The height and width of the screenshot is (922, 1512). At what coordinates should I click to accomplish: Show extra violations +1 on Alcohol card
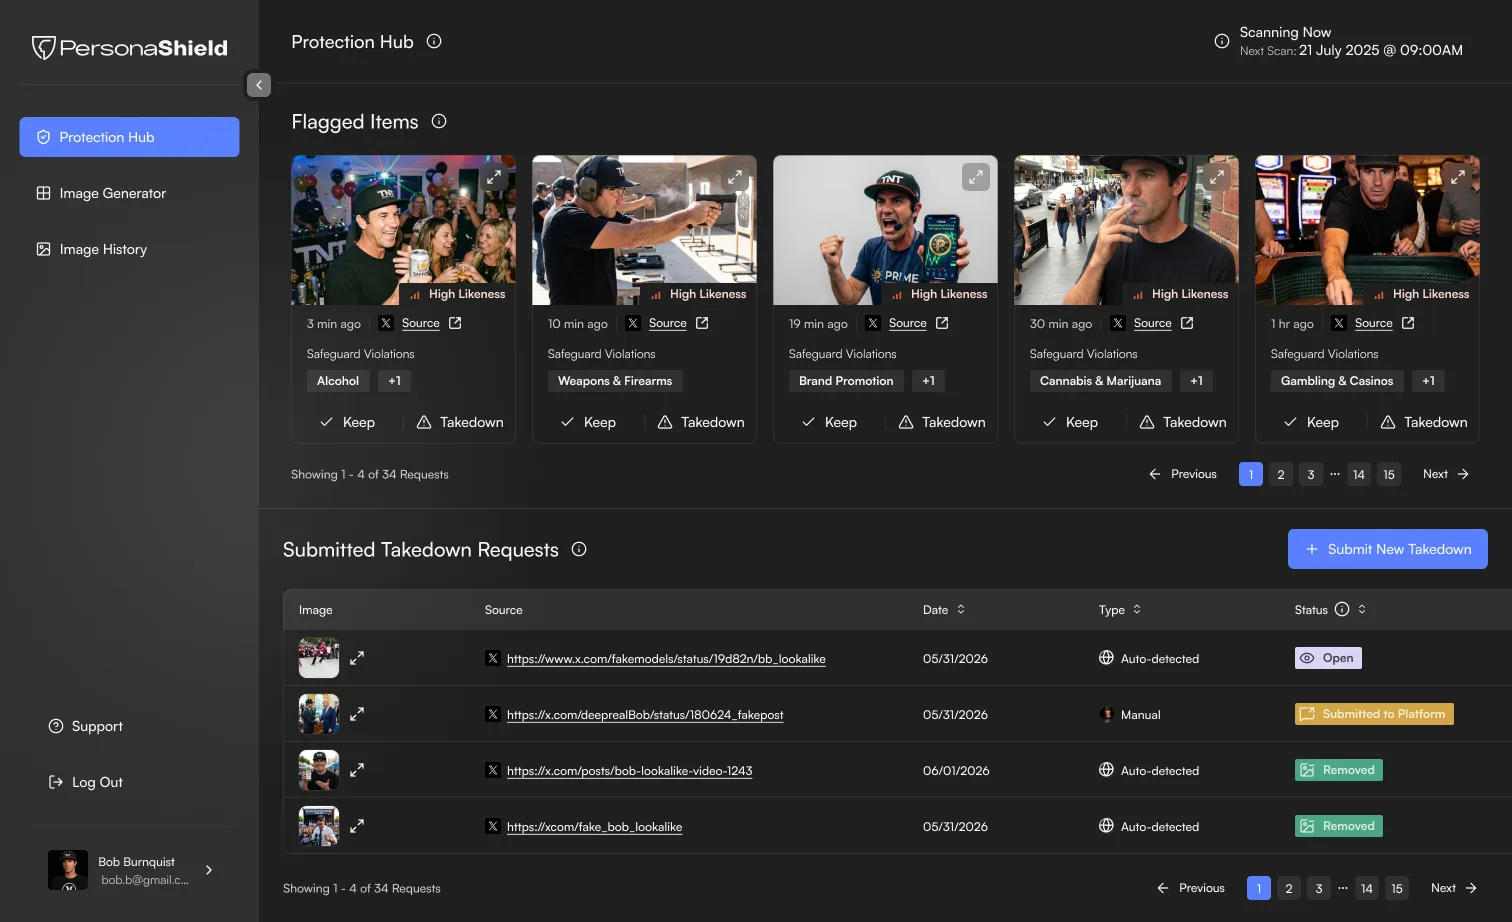(x=395, y=381)
